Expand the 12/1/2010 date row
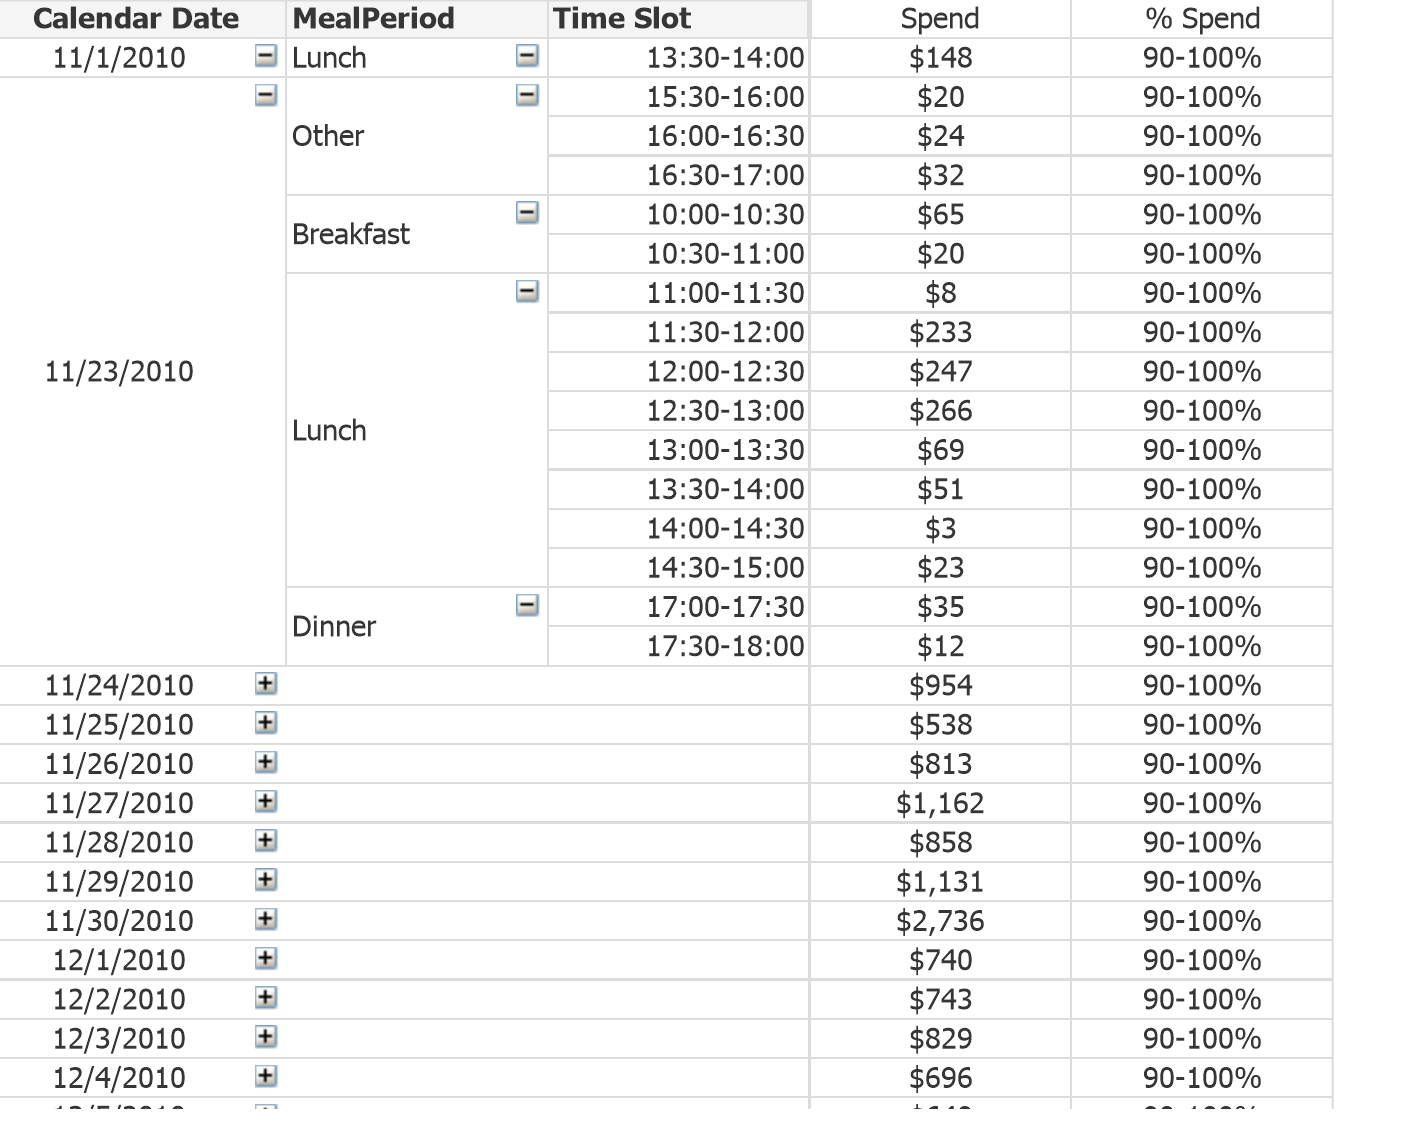 (x=265, y=959)
